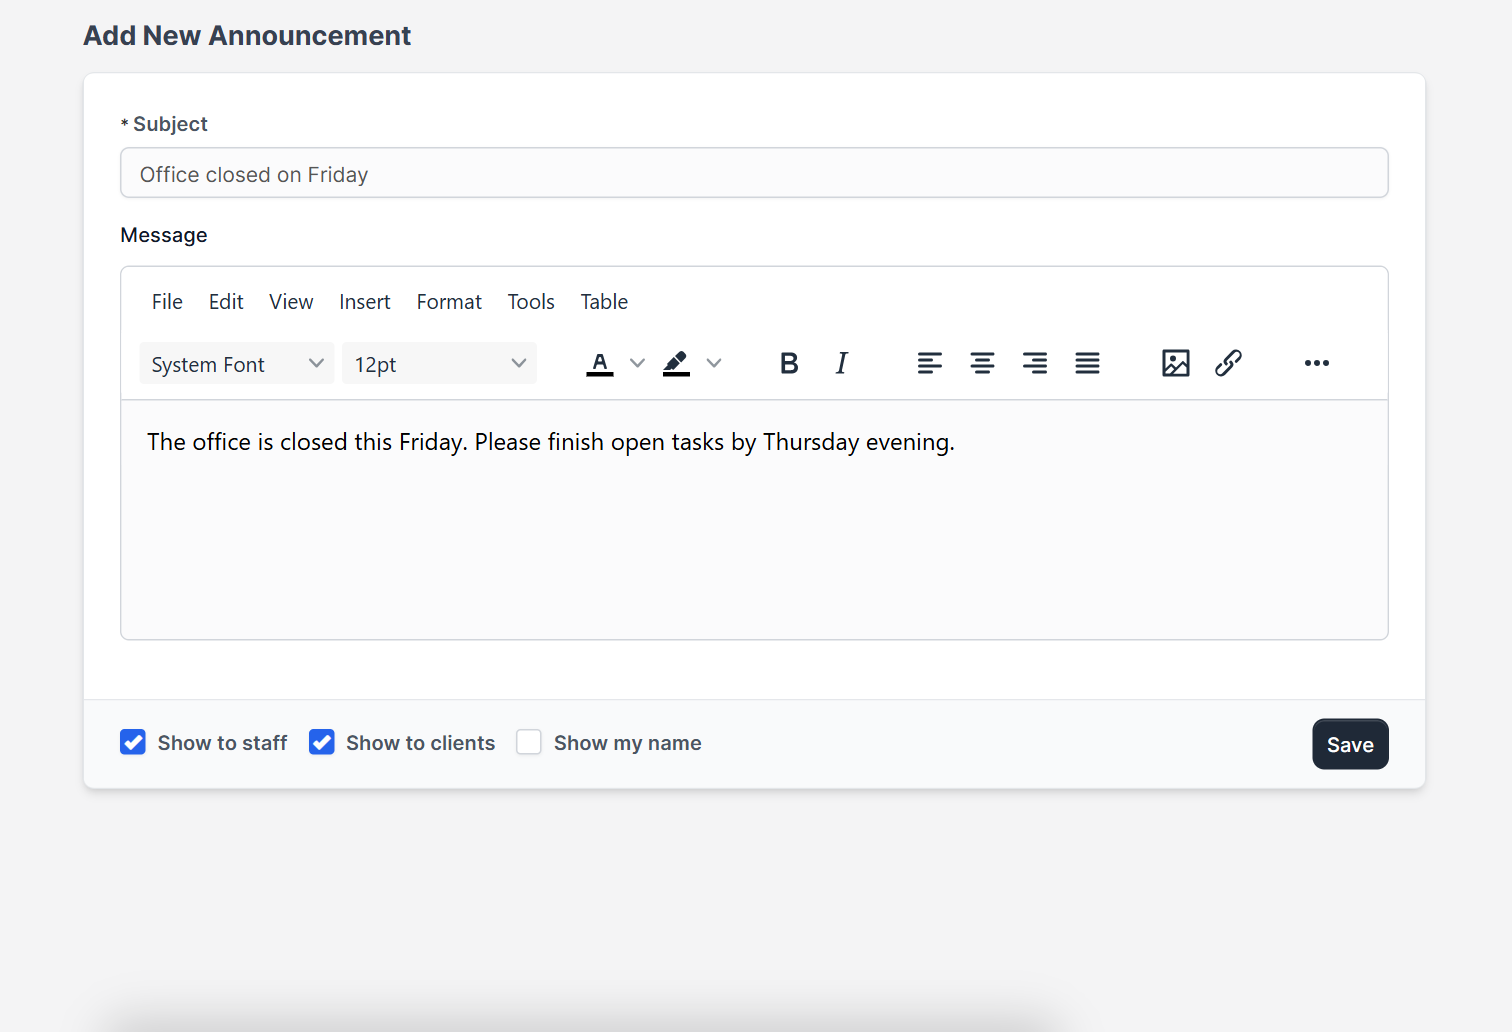Open the System Font dropdown

pyautogui.click(x=237, y=363)
